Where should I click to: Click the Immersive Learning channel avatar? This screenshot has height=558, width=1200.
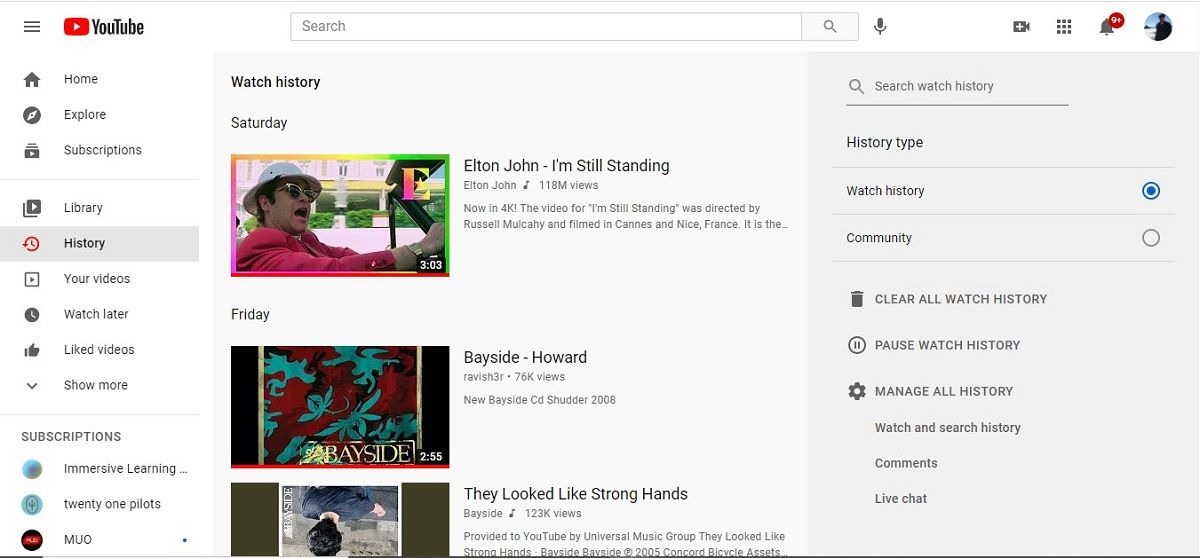coord(32,469)
